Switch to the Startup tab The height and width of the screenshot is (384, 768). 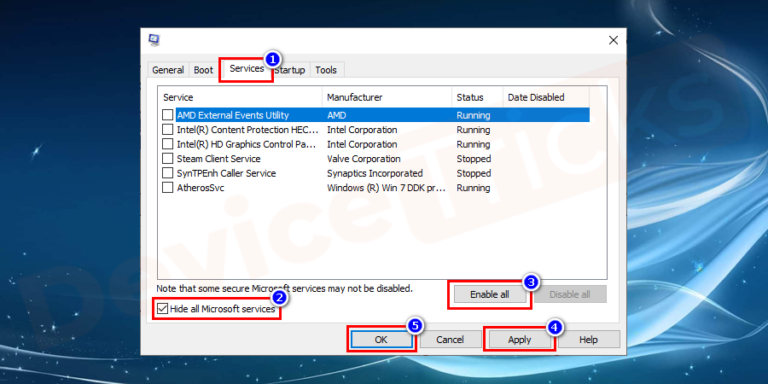point(289,70)
